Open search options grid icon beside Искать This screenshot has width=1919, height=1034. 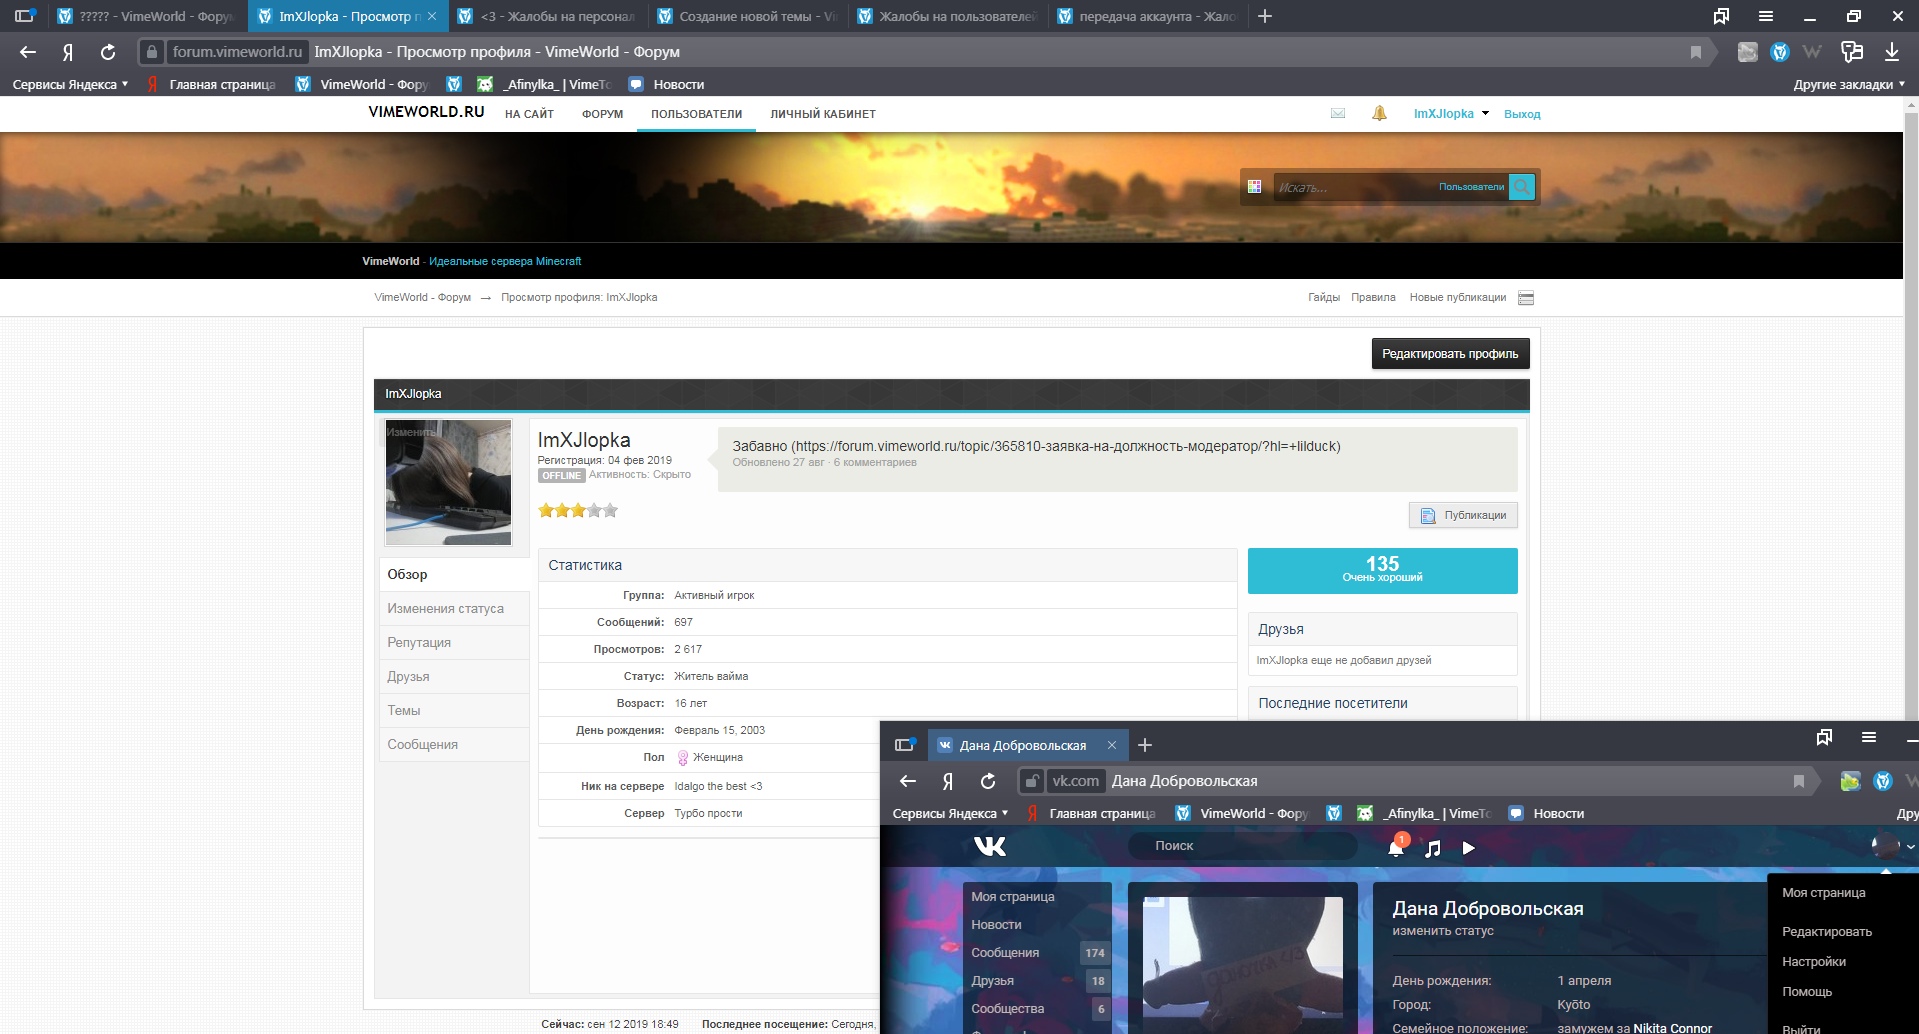pyautogui.click(x=1254, y=187)
